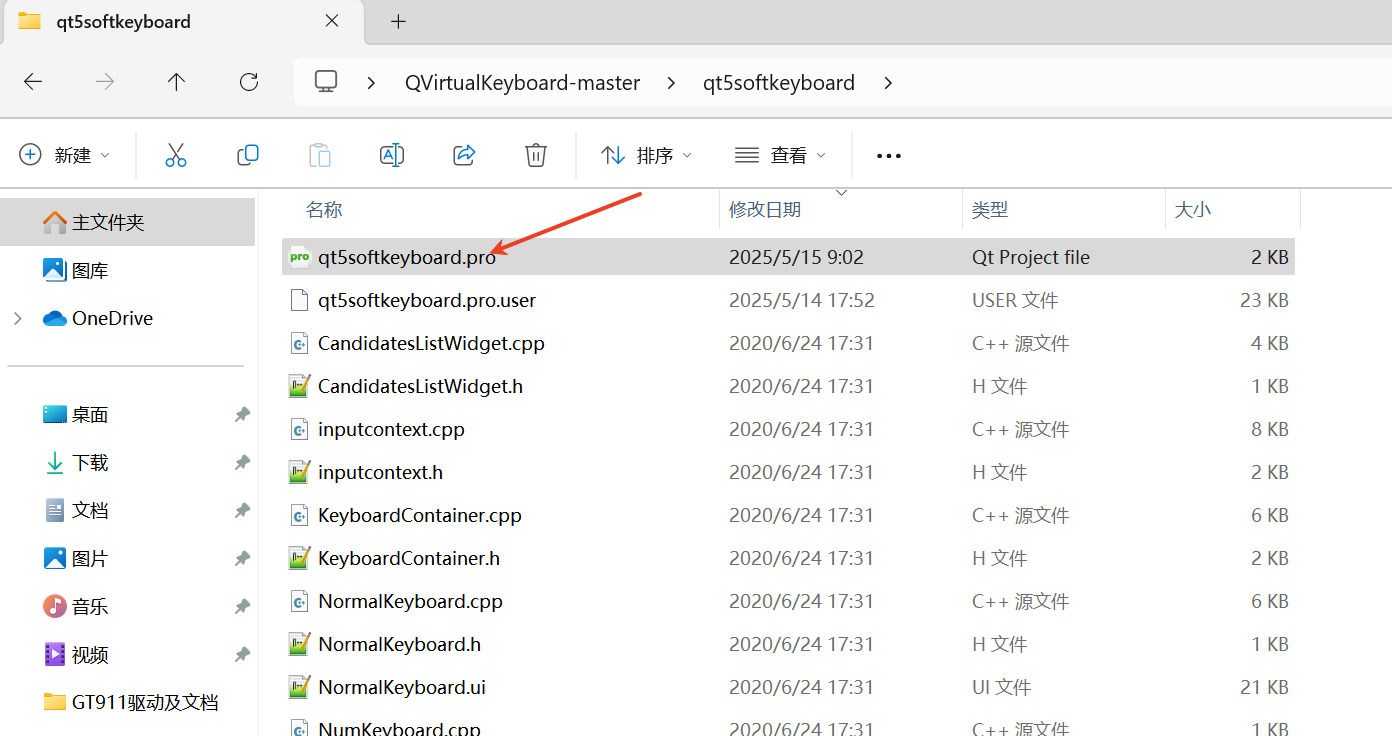Image resolution: width=1392 pixels, height=736 pixels.
Task: Unpin 音乐 using its pin icon
Action: point(242,606)
